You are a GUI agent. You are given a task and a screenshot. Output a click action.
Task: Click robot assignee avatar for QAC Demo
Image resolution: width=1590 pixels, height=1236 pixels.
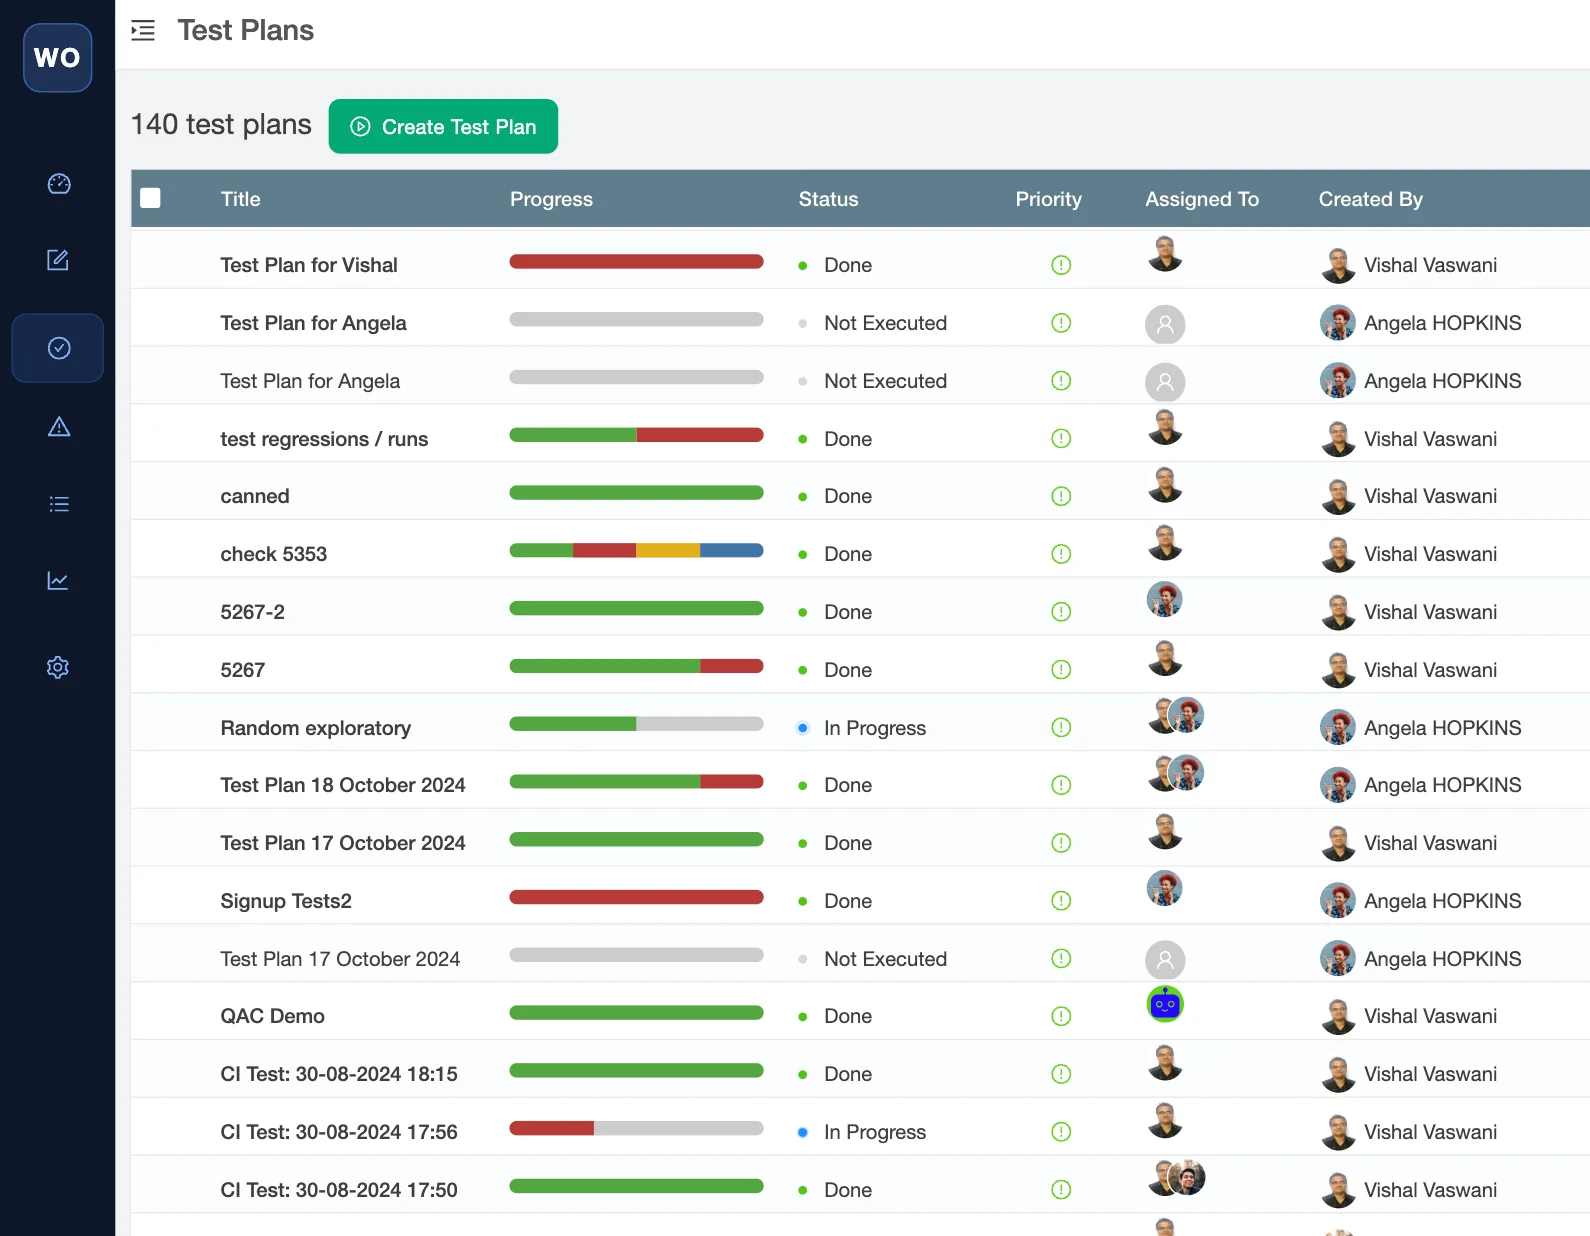[1165, 1004]
